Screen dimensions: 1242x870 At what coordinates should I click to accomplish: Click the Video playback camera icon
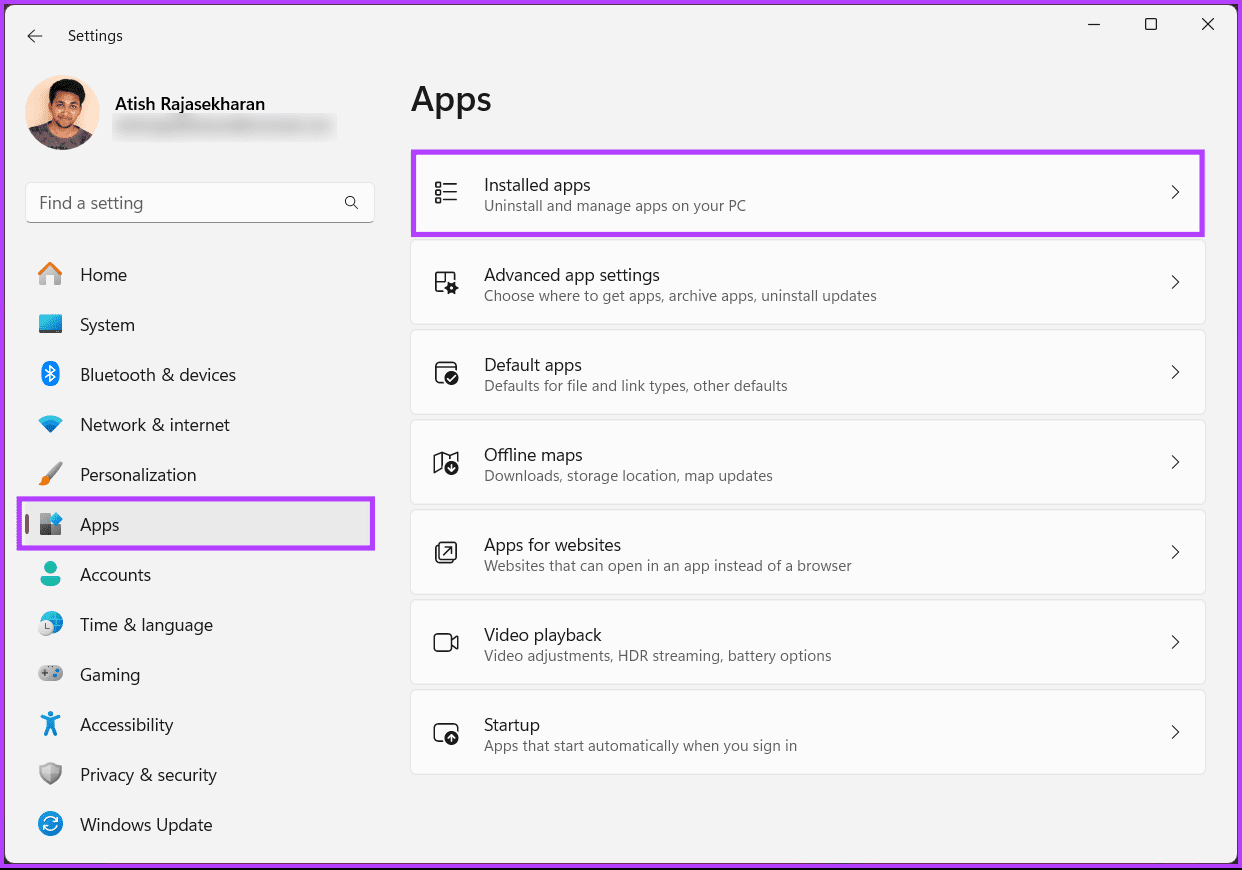(x=446, y=643)
